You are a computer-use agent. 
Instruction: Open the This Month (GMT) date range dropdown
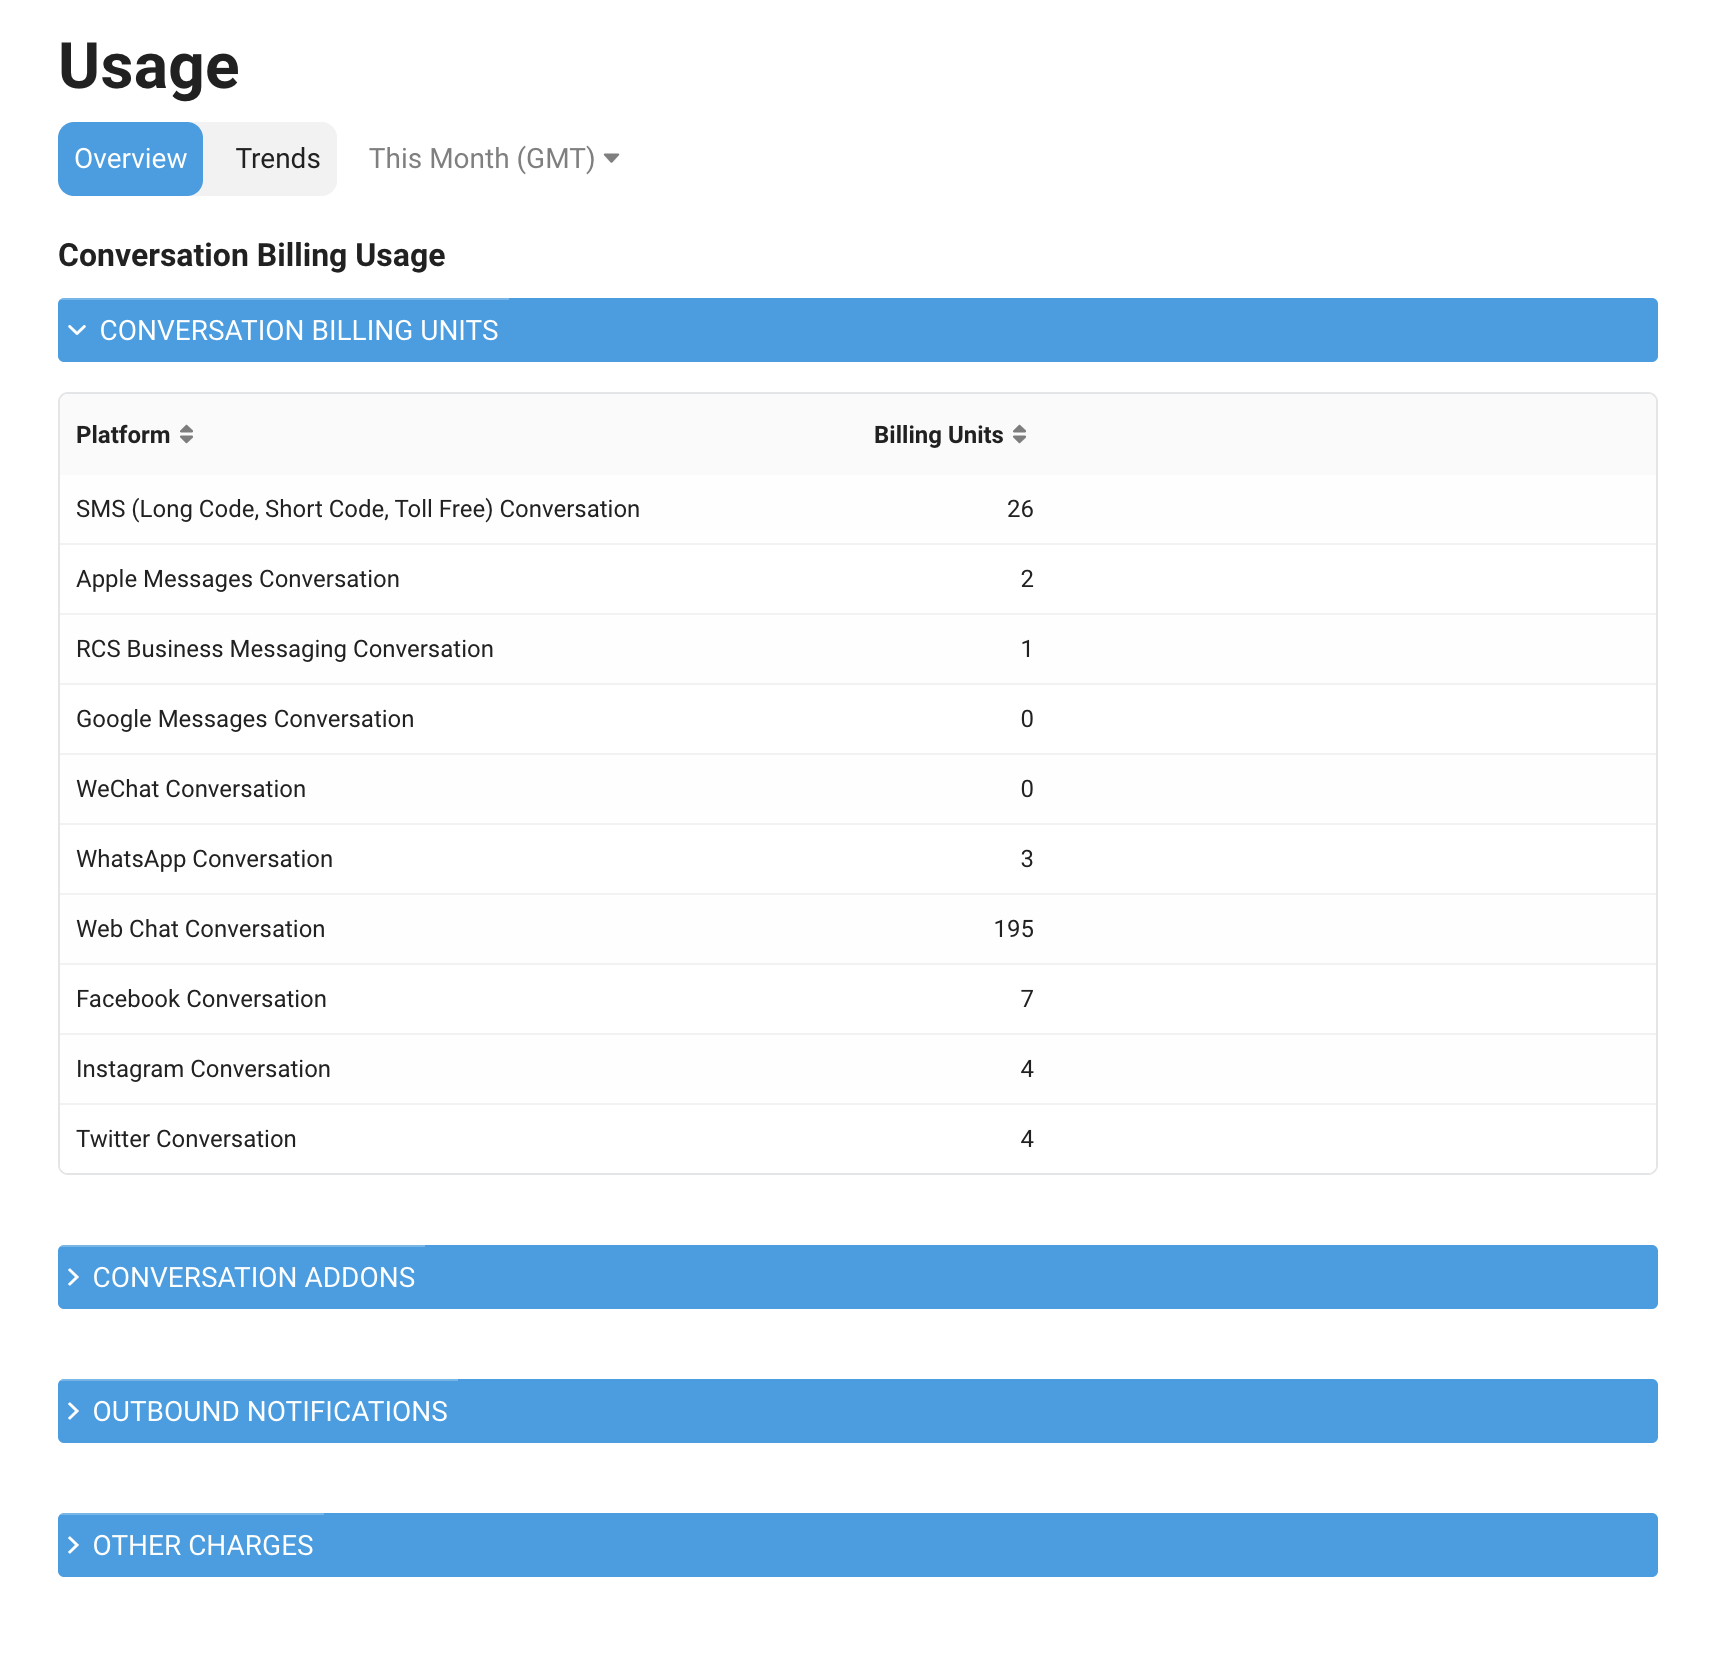(x=494, y=159)
